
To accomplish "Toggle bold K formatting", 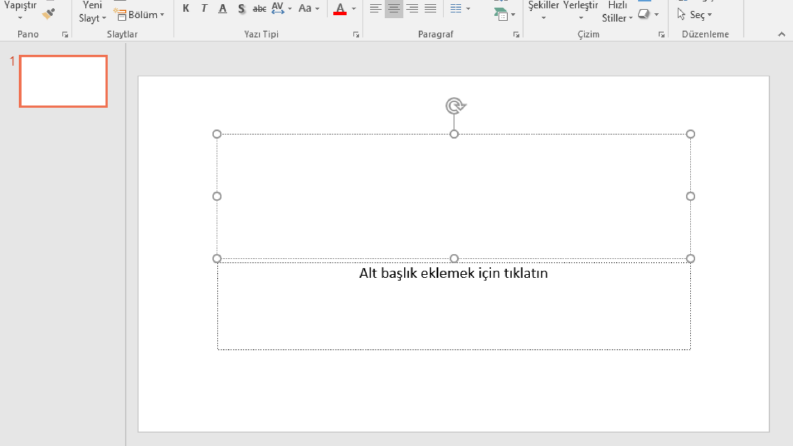I will (x=186, y=9).
